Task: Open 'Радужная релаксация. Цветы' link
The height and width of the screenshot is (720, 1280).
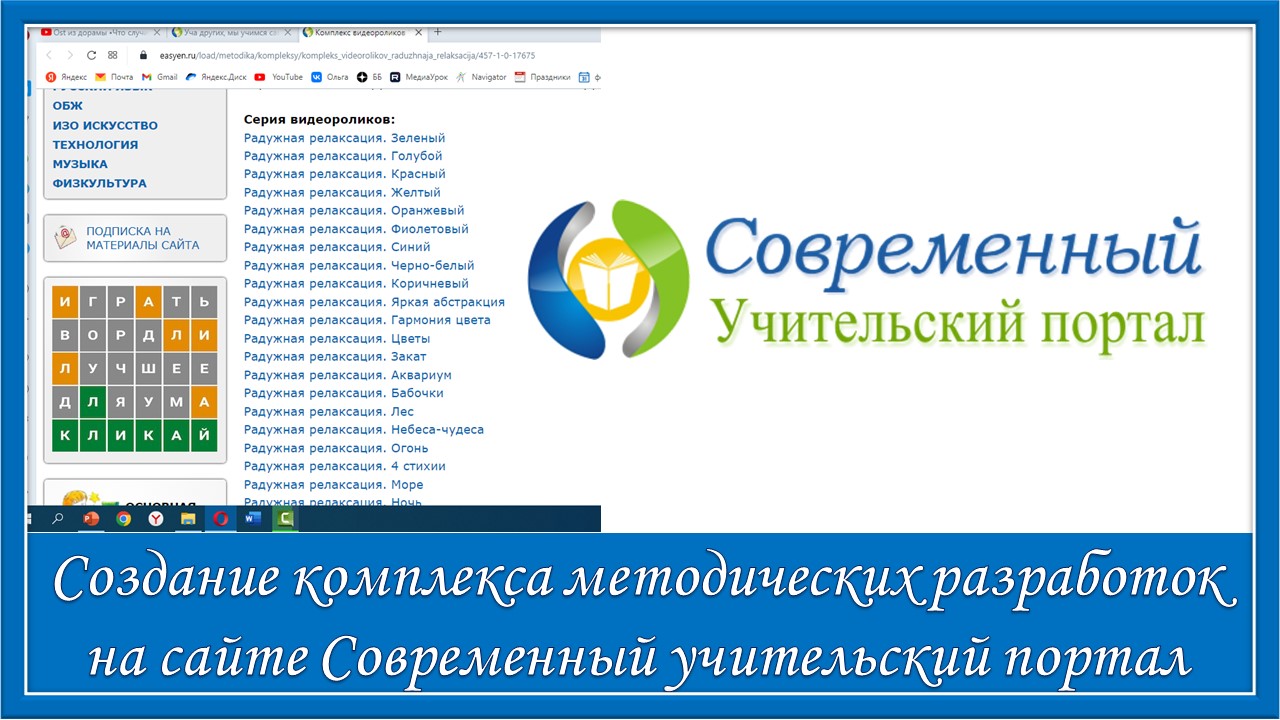Action: 337,339
